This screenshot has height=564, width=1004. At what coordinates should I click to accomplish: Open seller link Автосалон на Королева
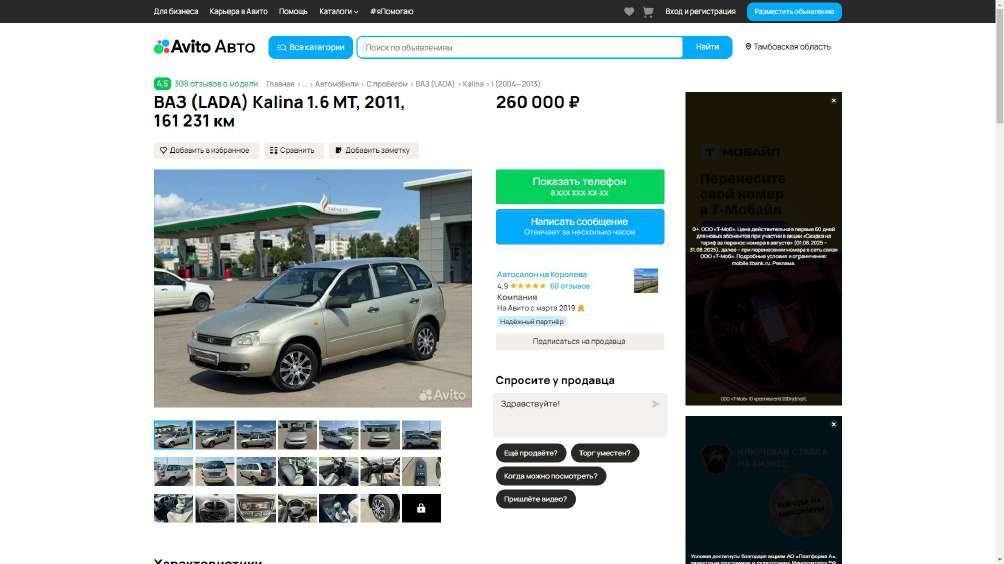click(x=542, y=275)
